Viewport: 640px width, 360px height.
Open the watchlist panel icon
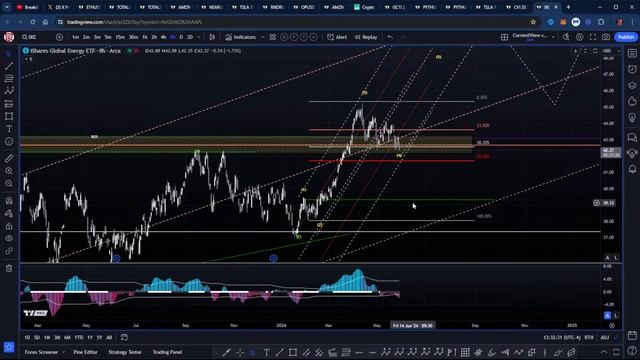coord(632,53)
